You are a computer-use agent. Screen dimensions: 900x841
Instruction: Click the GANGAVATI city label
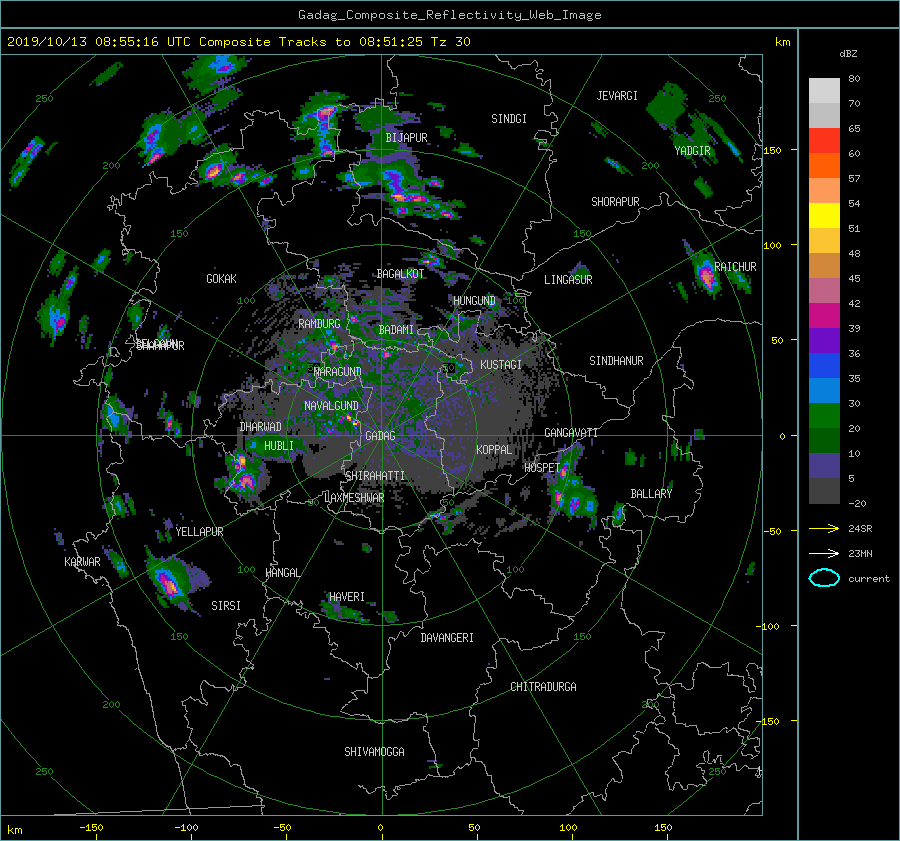pos(571,433)
